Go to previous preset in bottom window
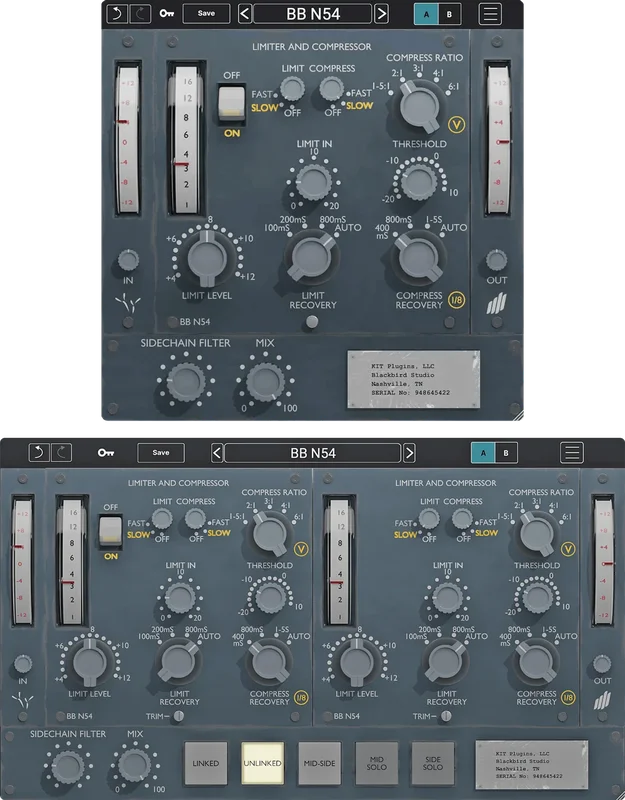Viewport: 625px width, 800px height. tap(217, 453)
